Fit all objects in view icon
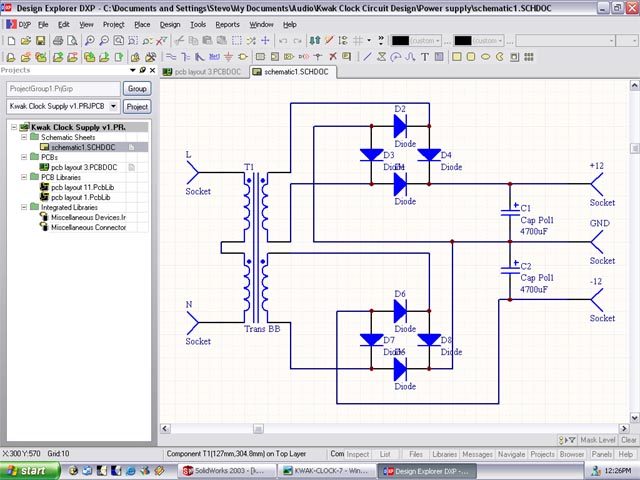The image size is (640, 480). pyautogui.click(x=118, y=40)
